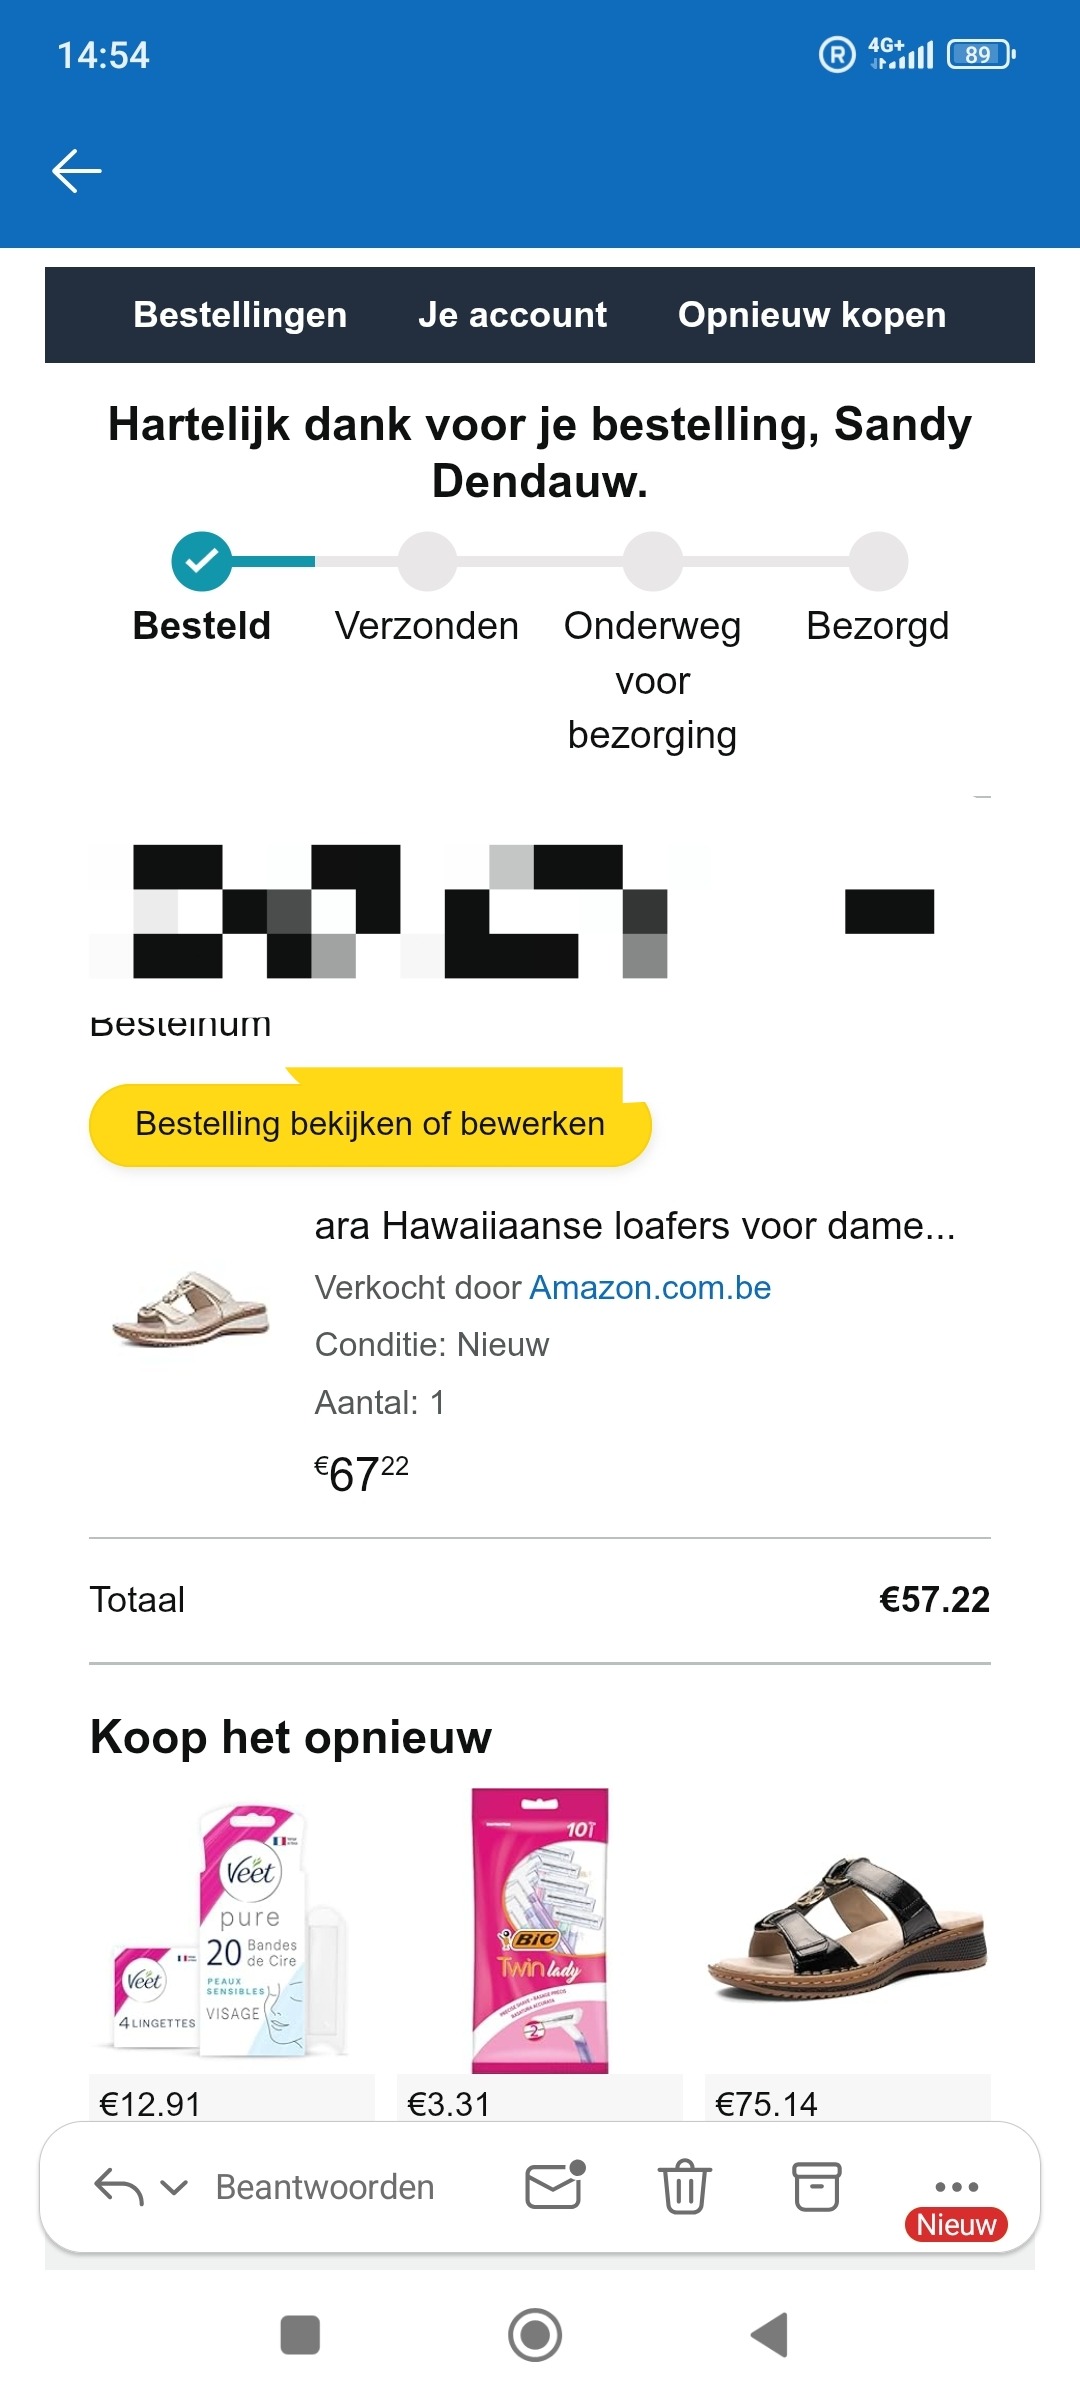The image size is (1080, 2400).
Task: Open the Bestellingen section
Action: pos(240,314)
